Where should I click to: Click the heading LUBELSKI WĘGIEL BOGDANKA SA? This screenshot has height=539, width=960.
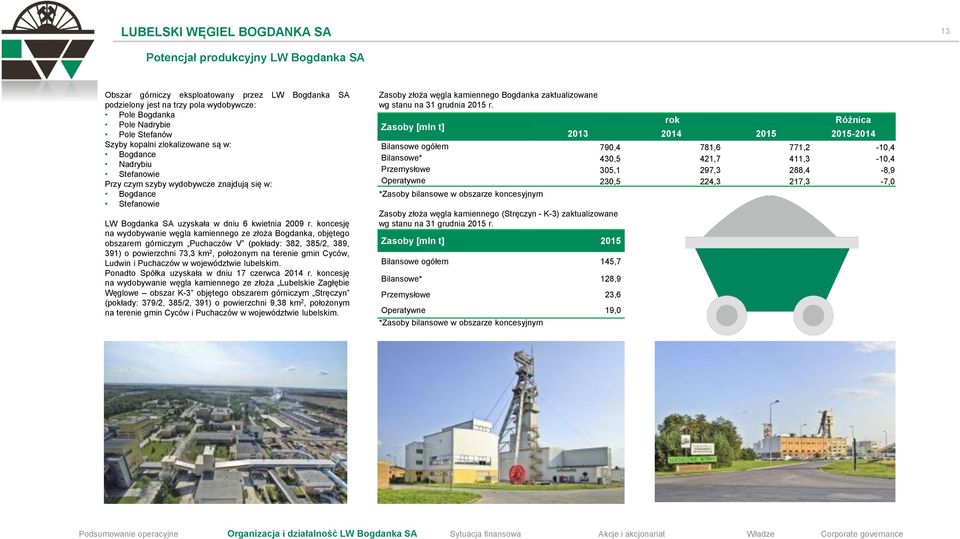[226, 32]
